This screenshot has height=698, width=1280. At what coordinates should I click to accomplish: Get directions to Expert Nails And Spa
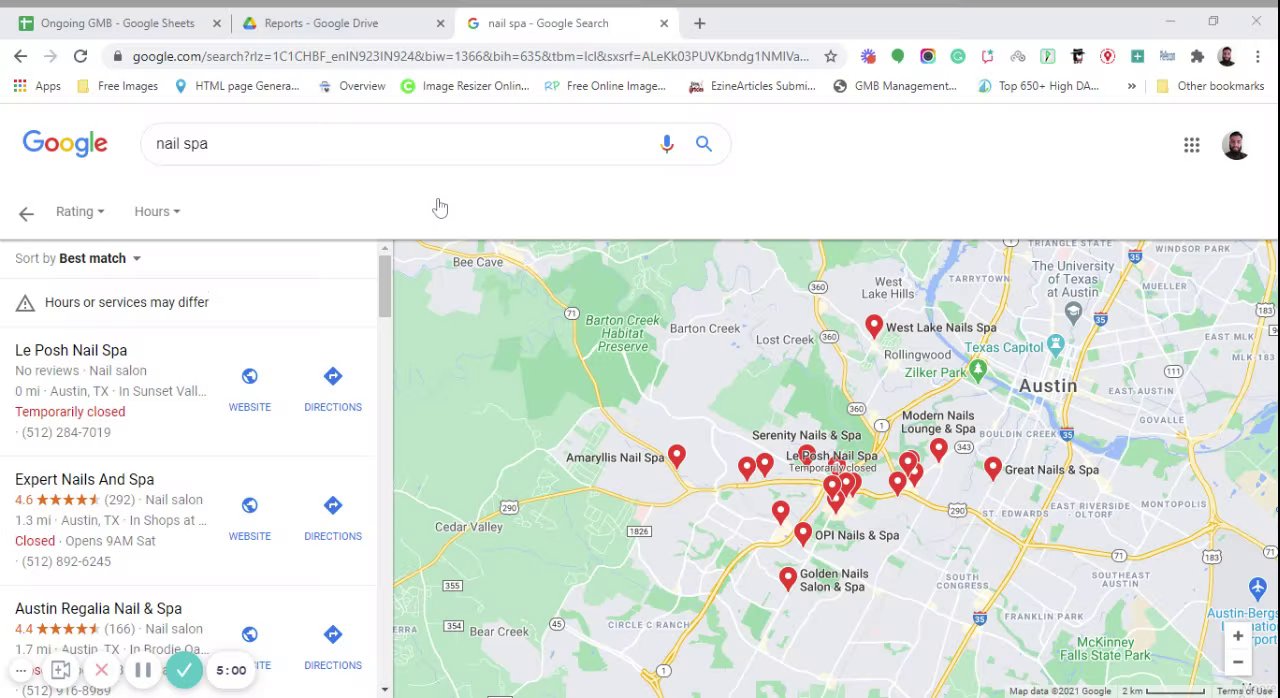pos(333,505)
